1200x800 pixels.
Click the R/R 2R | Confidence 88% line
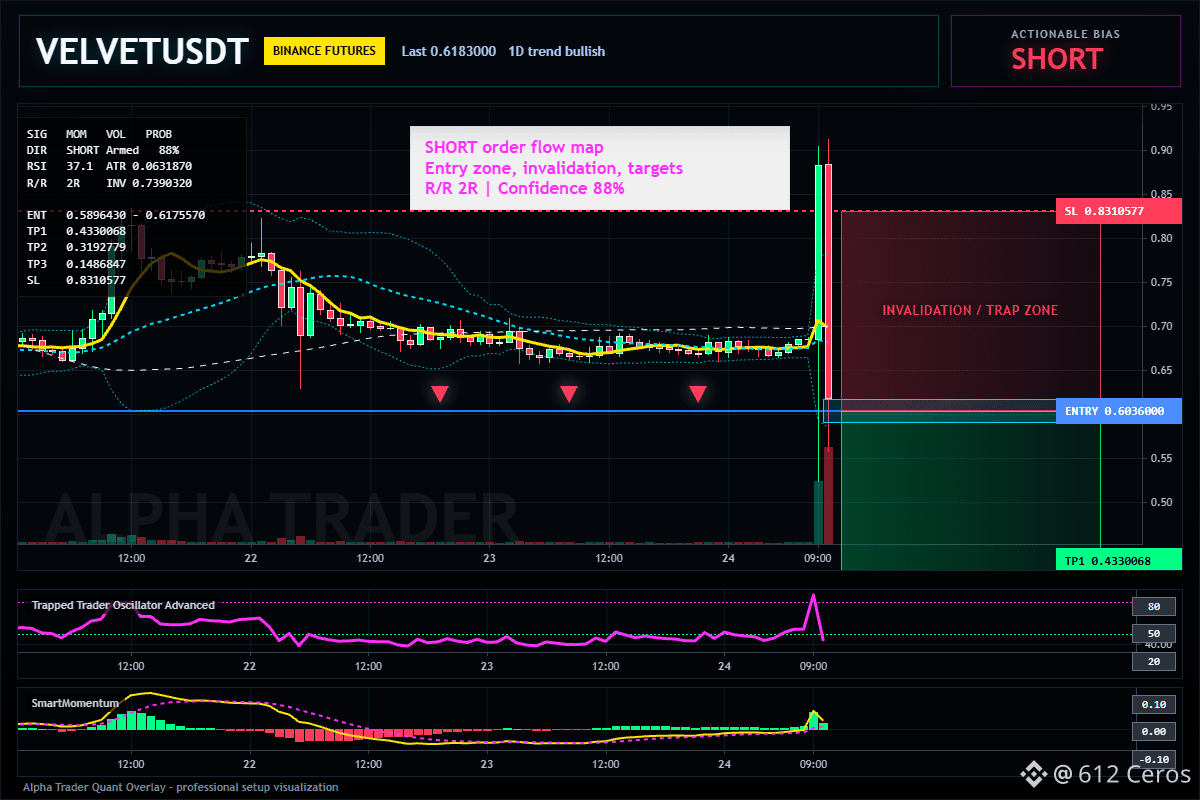tap(525, 187)
